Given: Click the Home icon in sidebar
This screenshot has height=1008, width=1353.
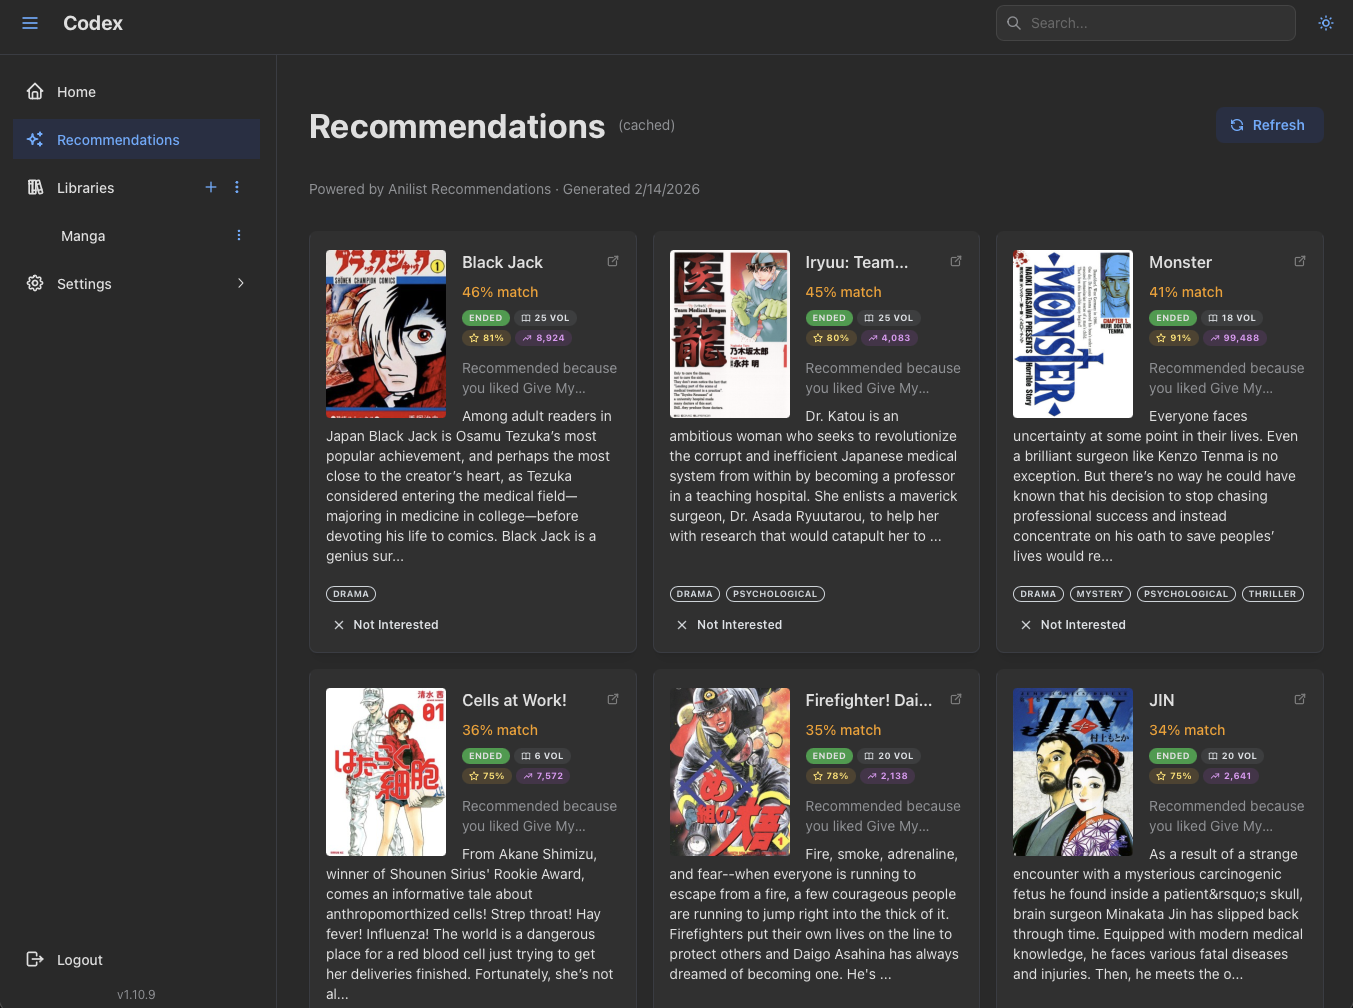Looking at the screenshot, I should [34, 91].
